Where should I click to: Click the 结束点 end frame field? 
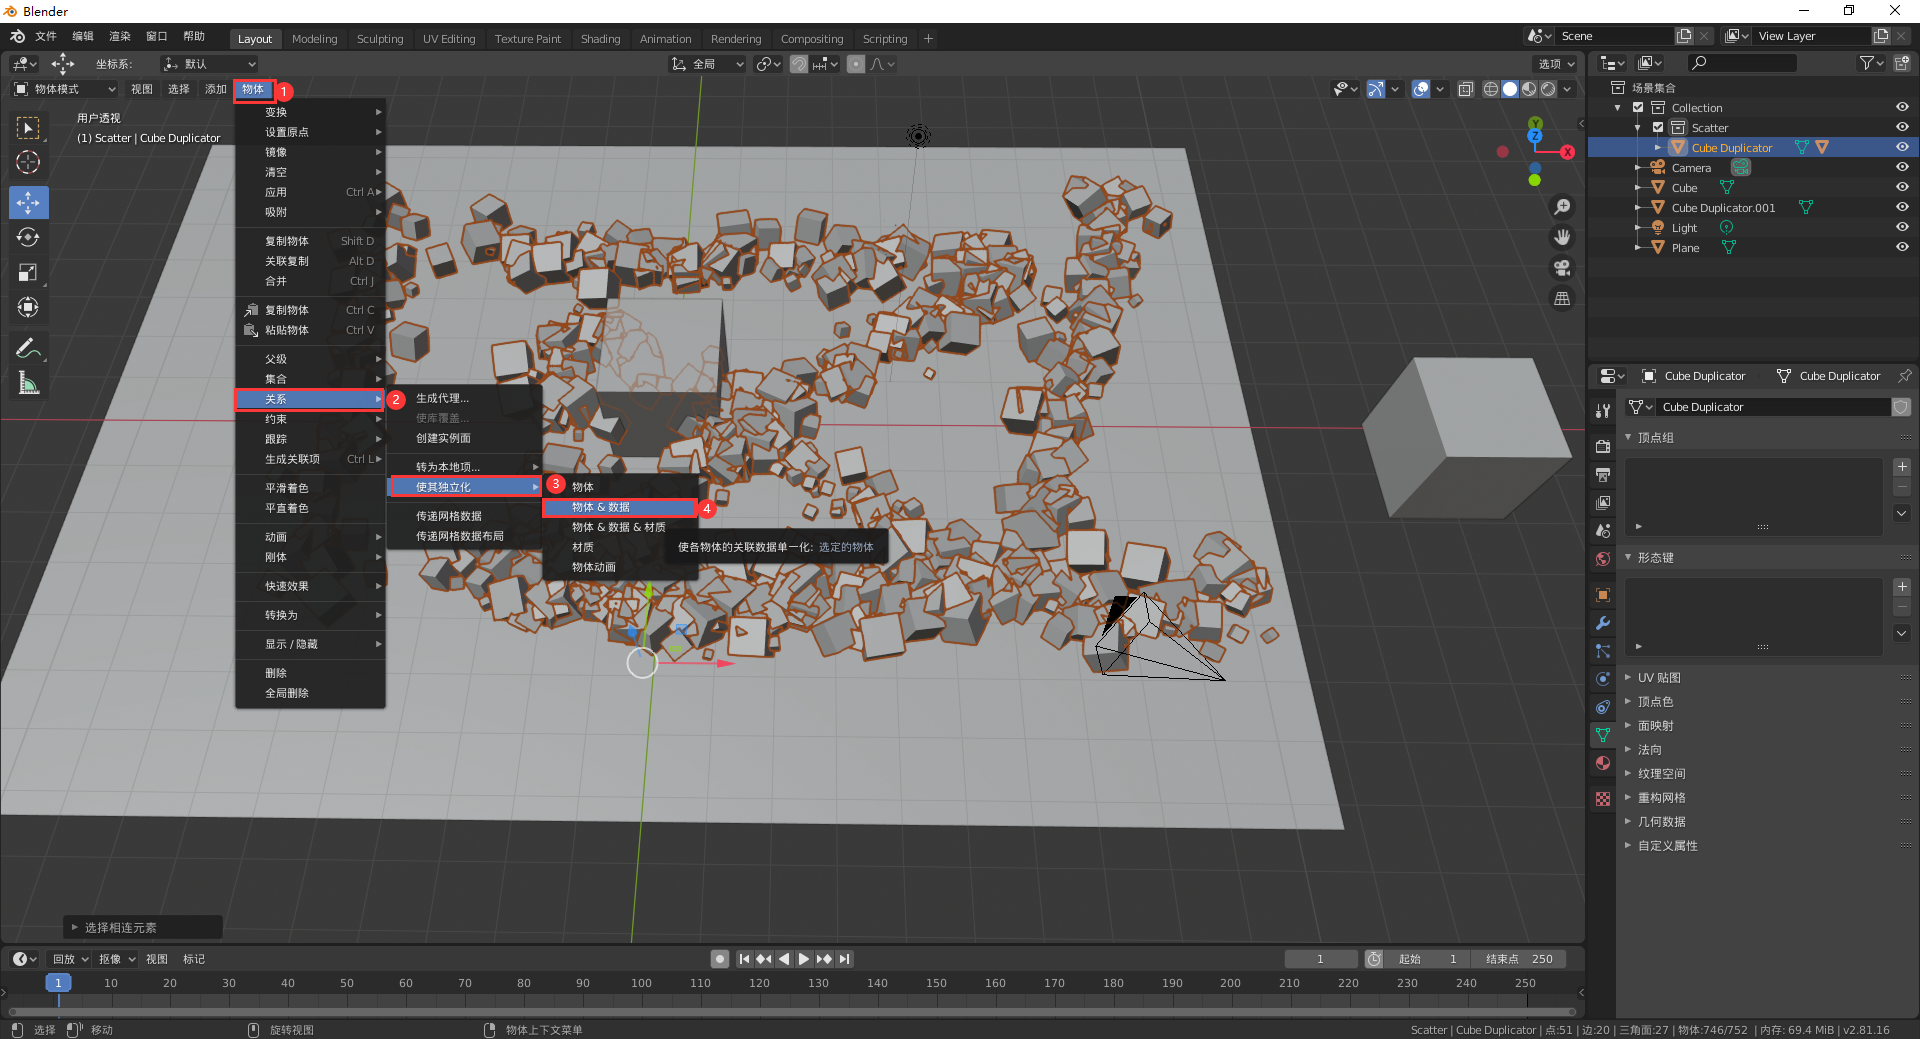tap(1519, 959)
